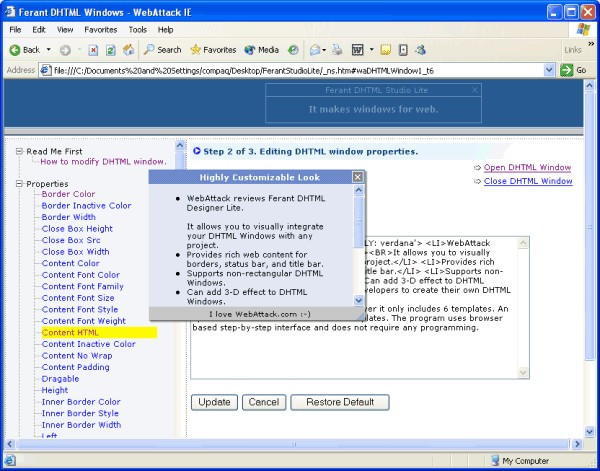
Task: Open the Edit menu
Action: [39, 30]
